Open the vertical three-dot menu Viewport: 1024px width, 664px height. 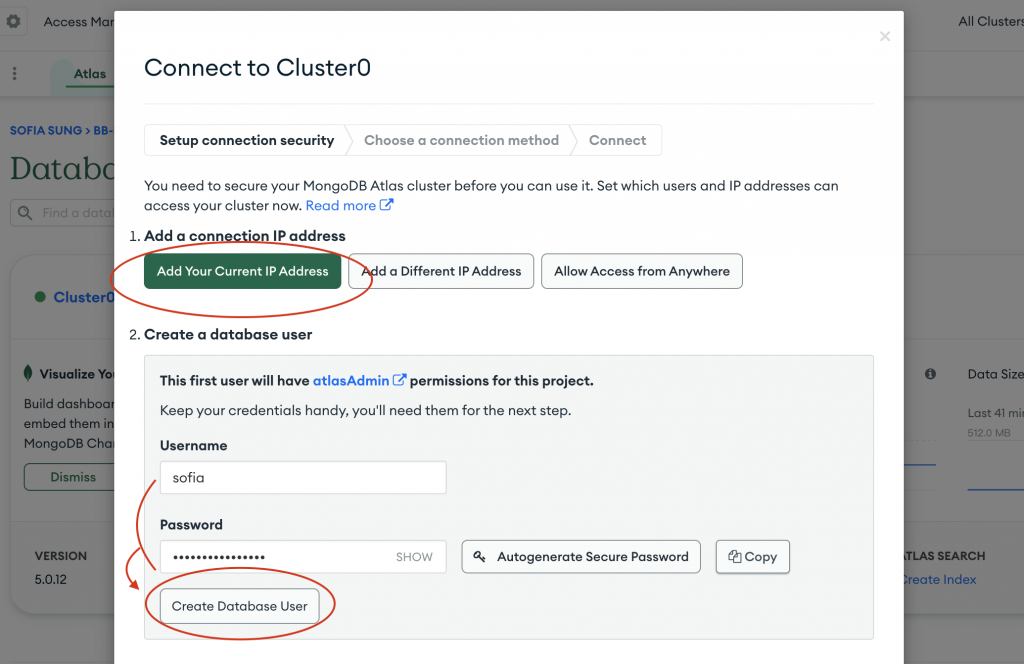click(x=14, y=74)
